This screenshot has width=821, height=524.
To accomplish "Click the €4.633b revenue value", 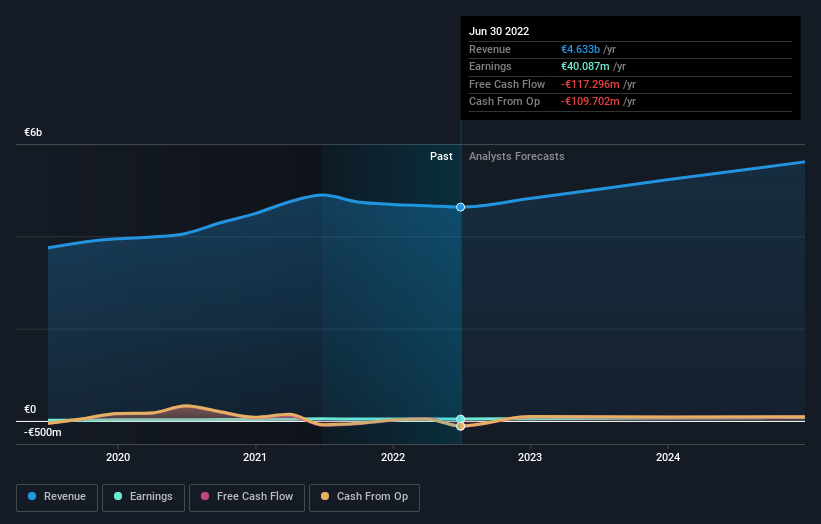I will pyautogui.click(x=580, y=49).
